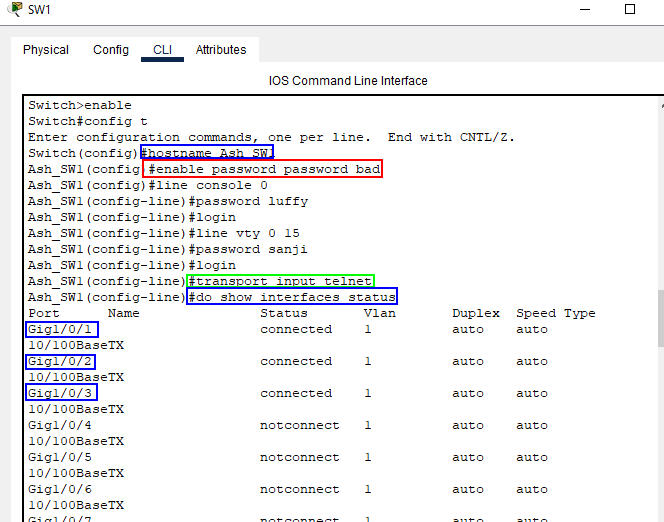Click the 'Port' column header
Screen dimensions: 664x522
44,313
